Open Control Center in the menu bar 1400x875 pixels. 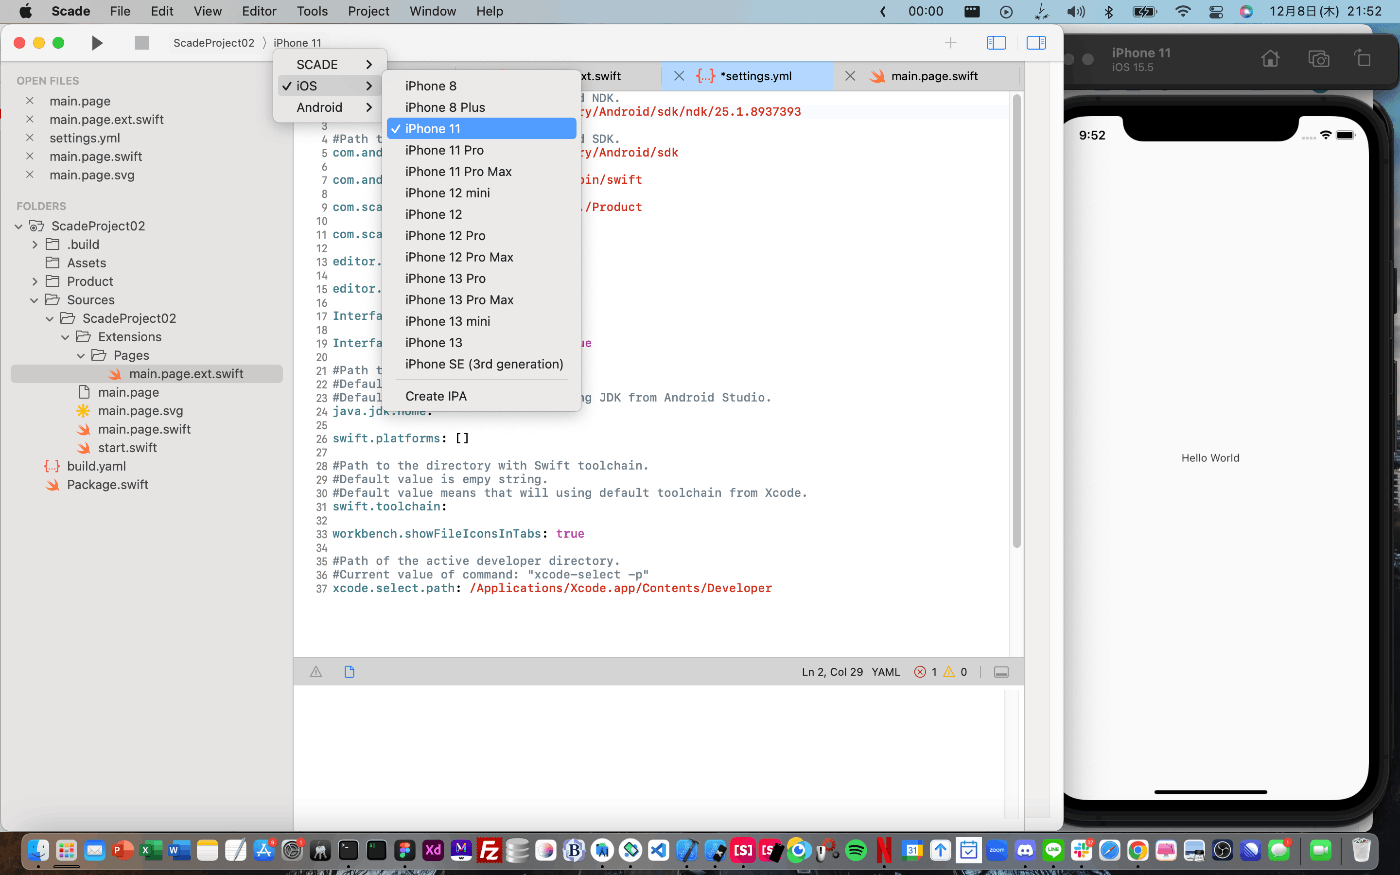1216,11
